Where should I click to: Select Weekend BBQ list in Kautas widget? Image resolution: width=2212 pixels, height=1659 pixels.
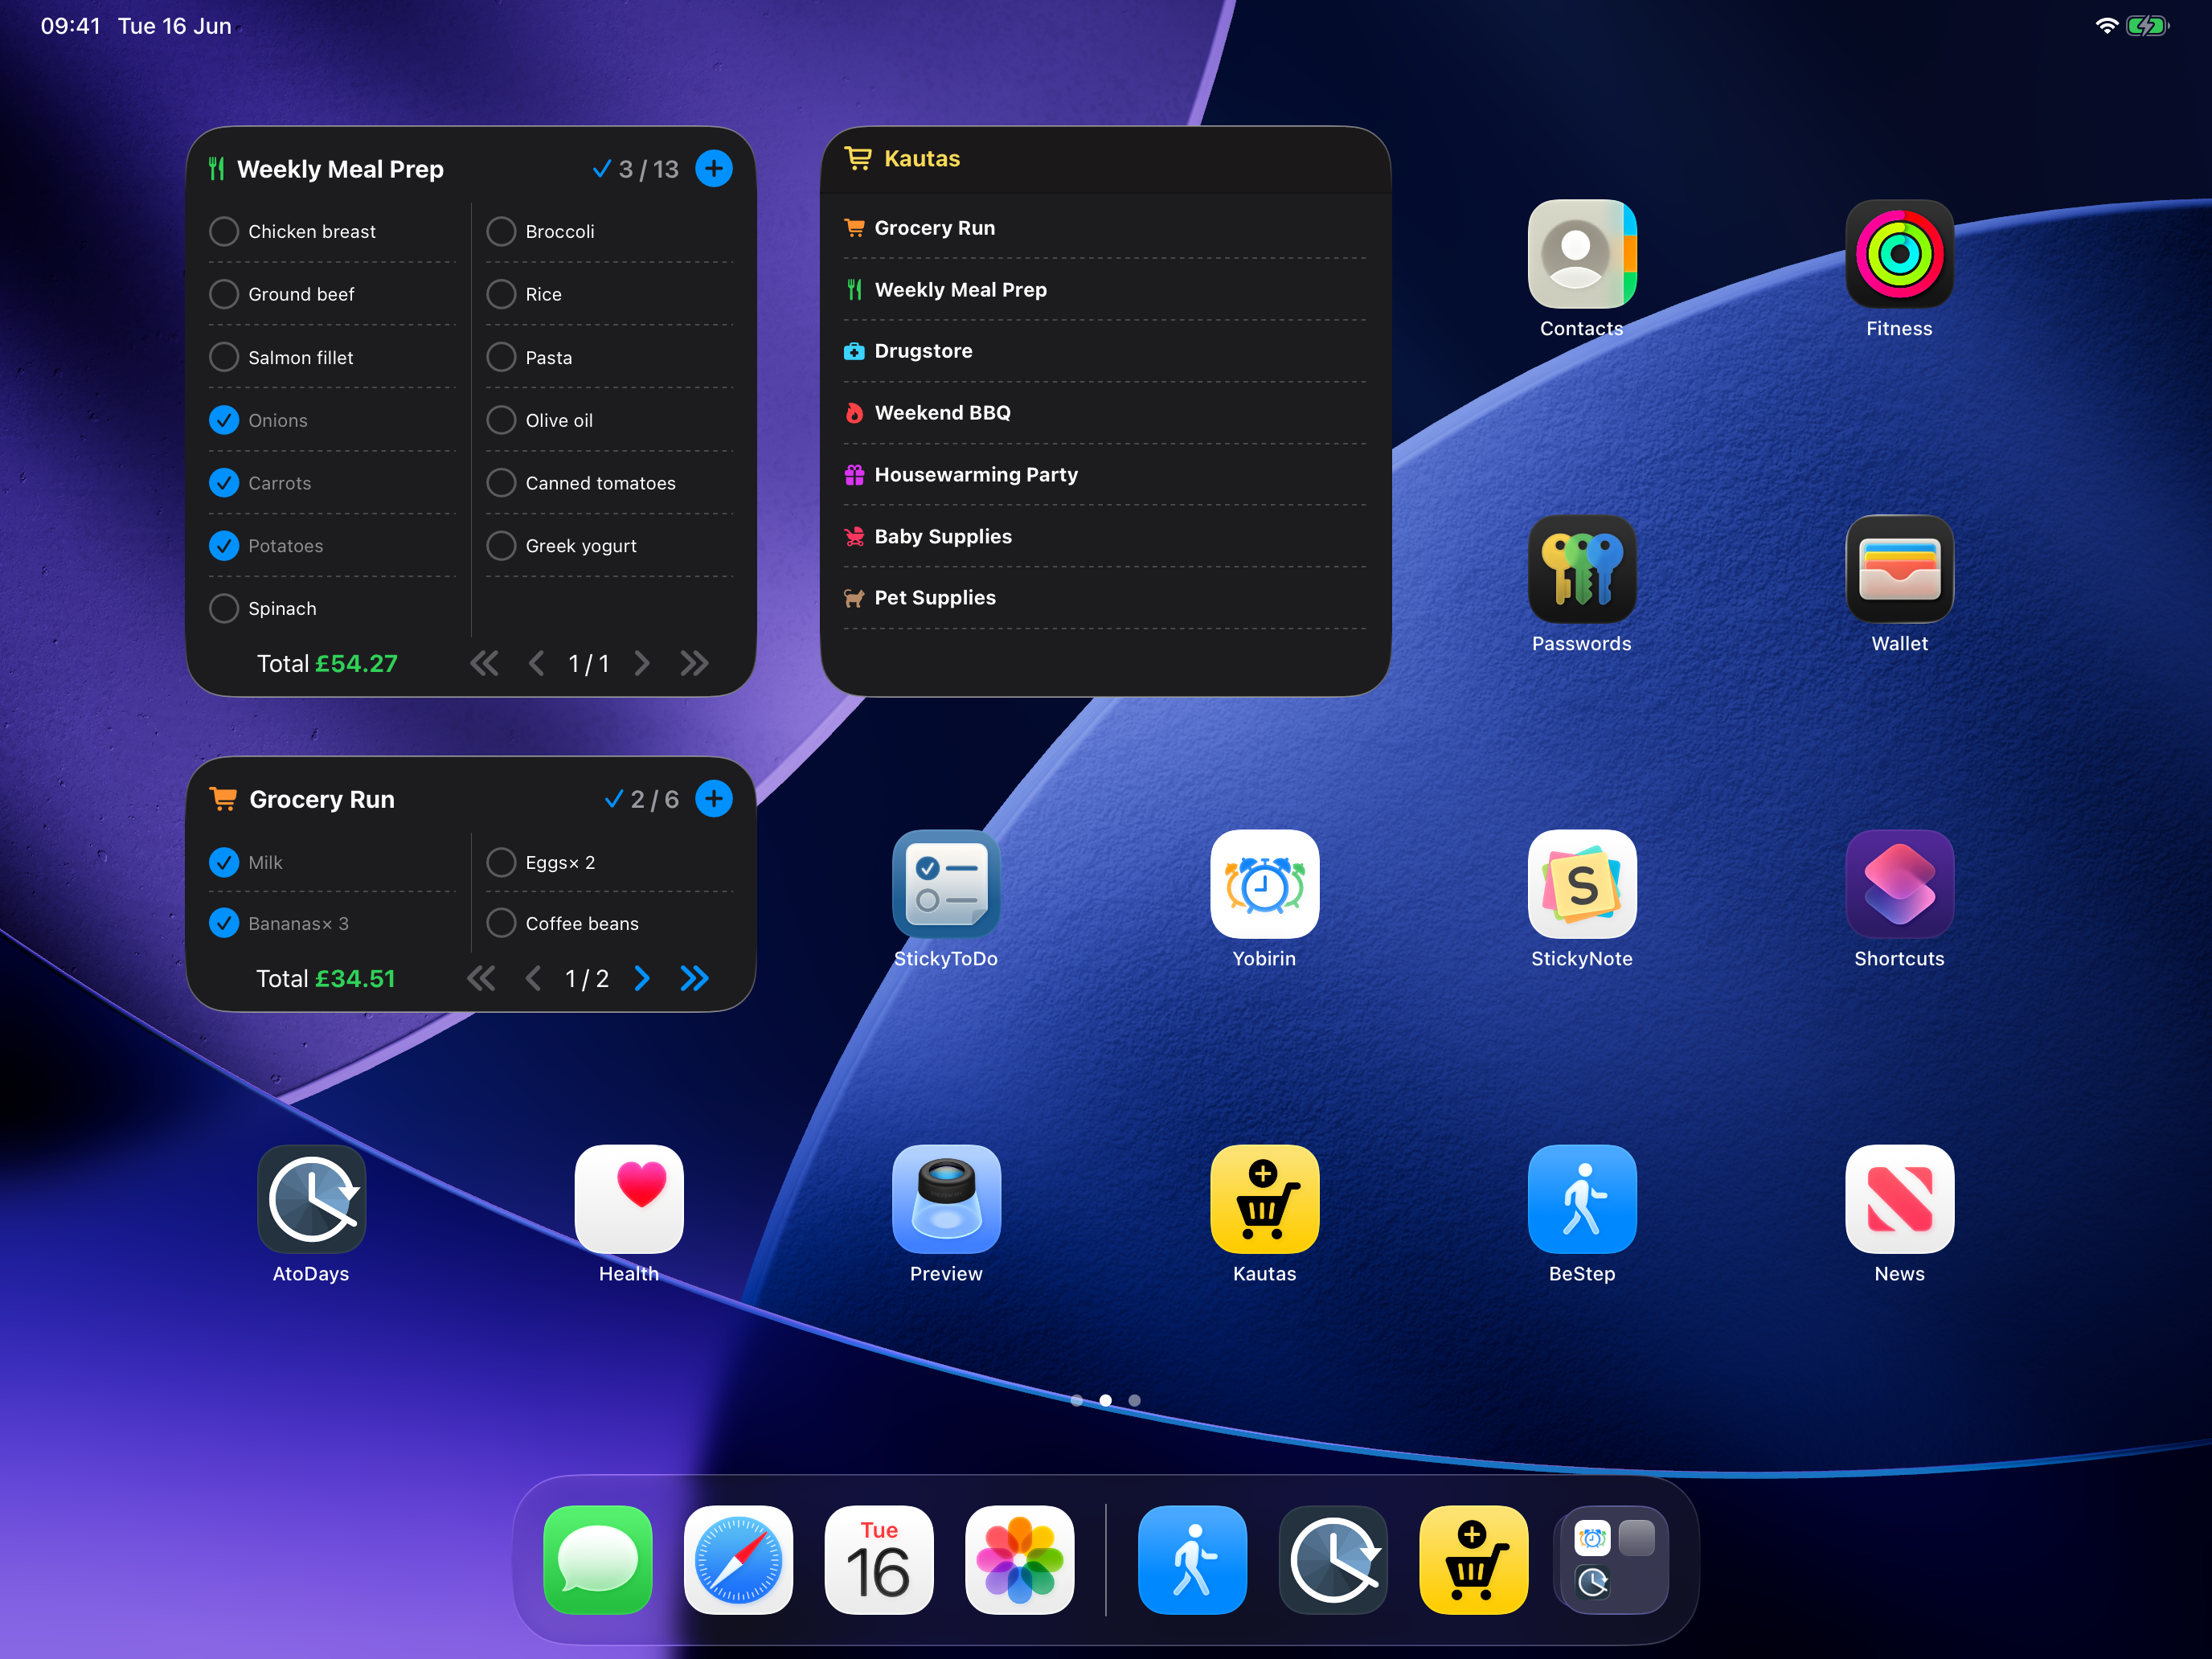[x=1104, y=413]
